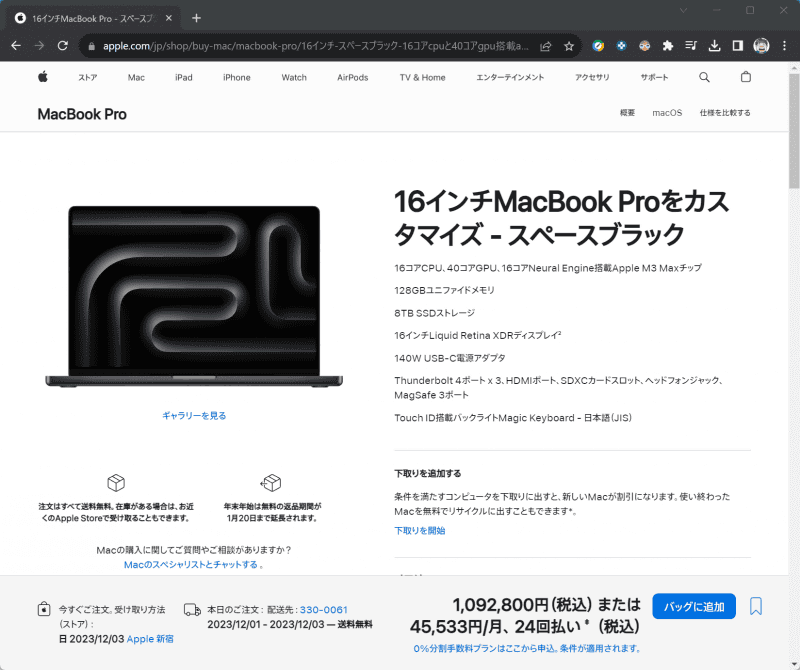Open the Chrome side panel

tap(737, 46)
